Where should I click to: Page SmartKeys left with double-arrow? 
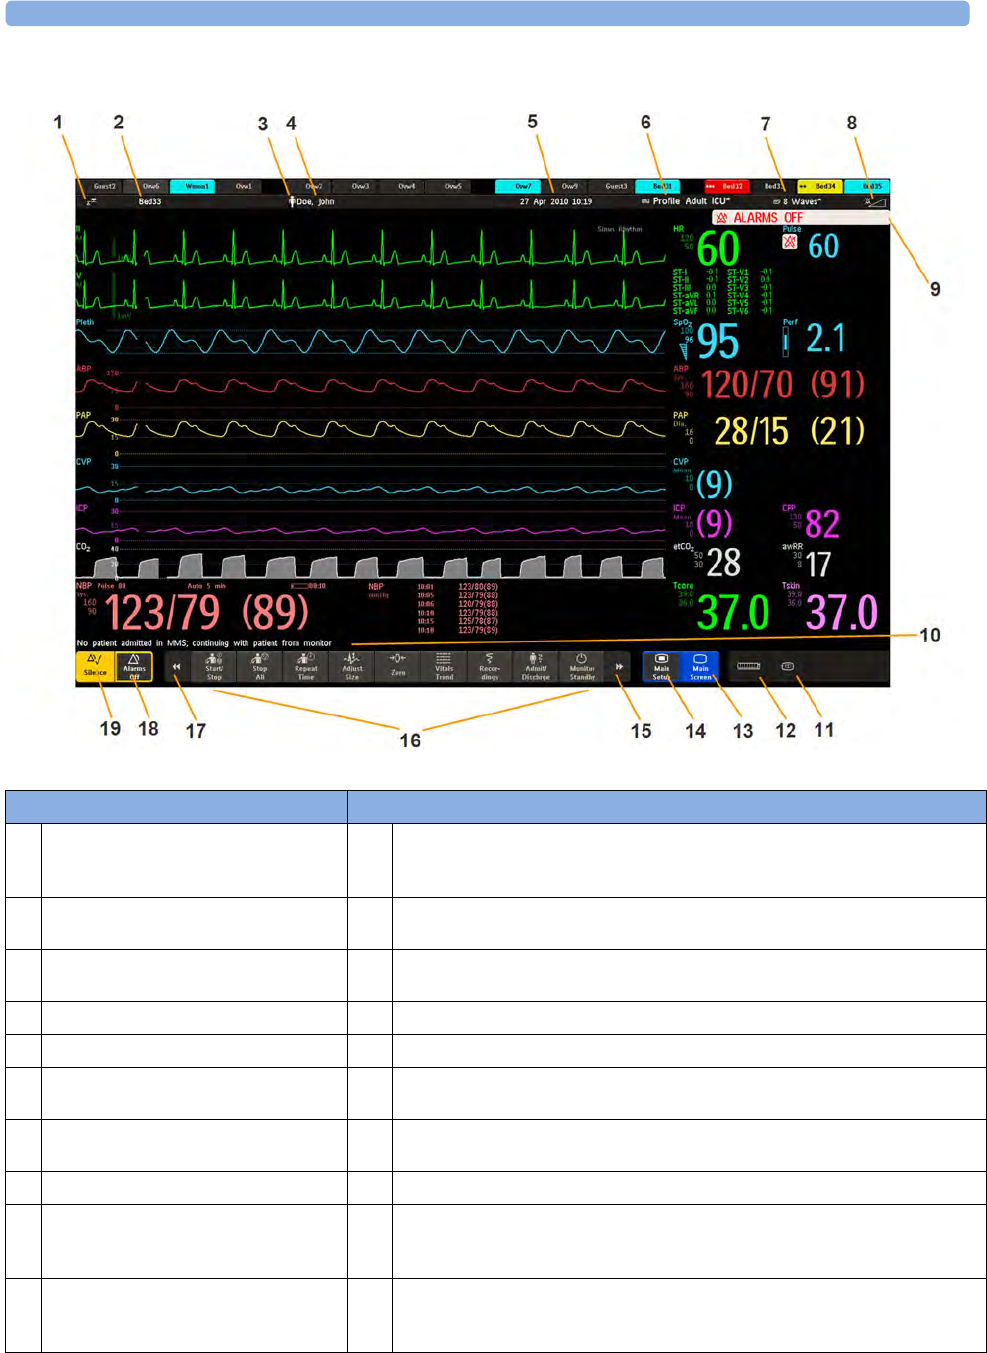(x=176, y=667)
